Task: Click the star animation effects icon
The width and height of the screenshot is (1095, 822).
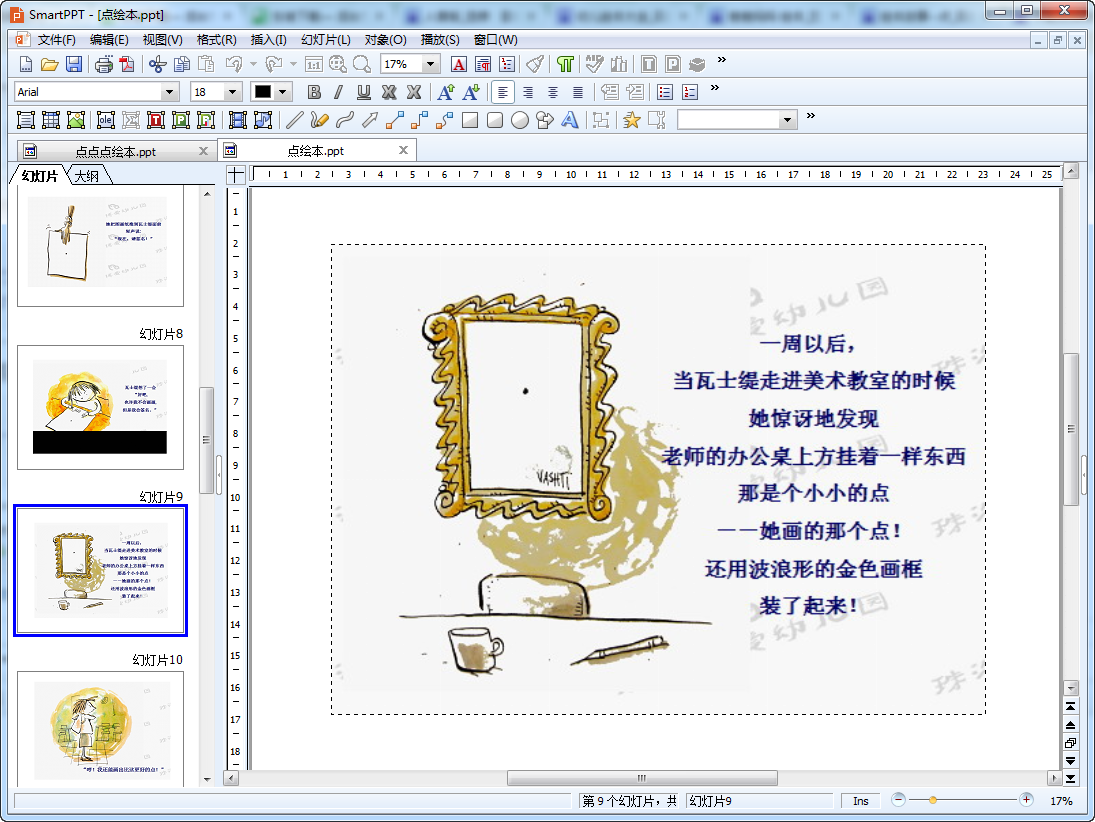Action: pos(631,120)
